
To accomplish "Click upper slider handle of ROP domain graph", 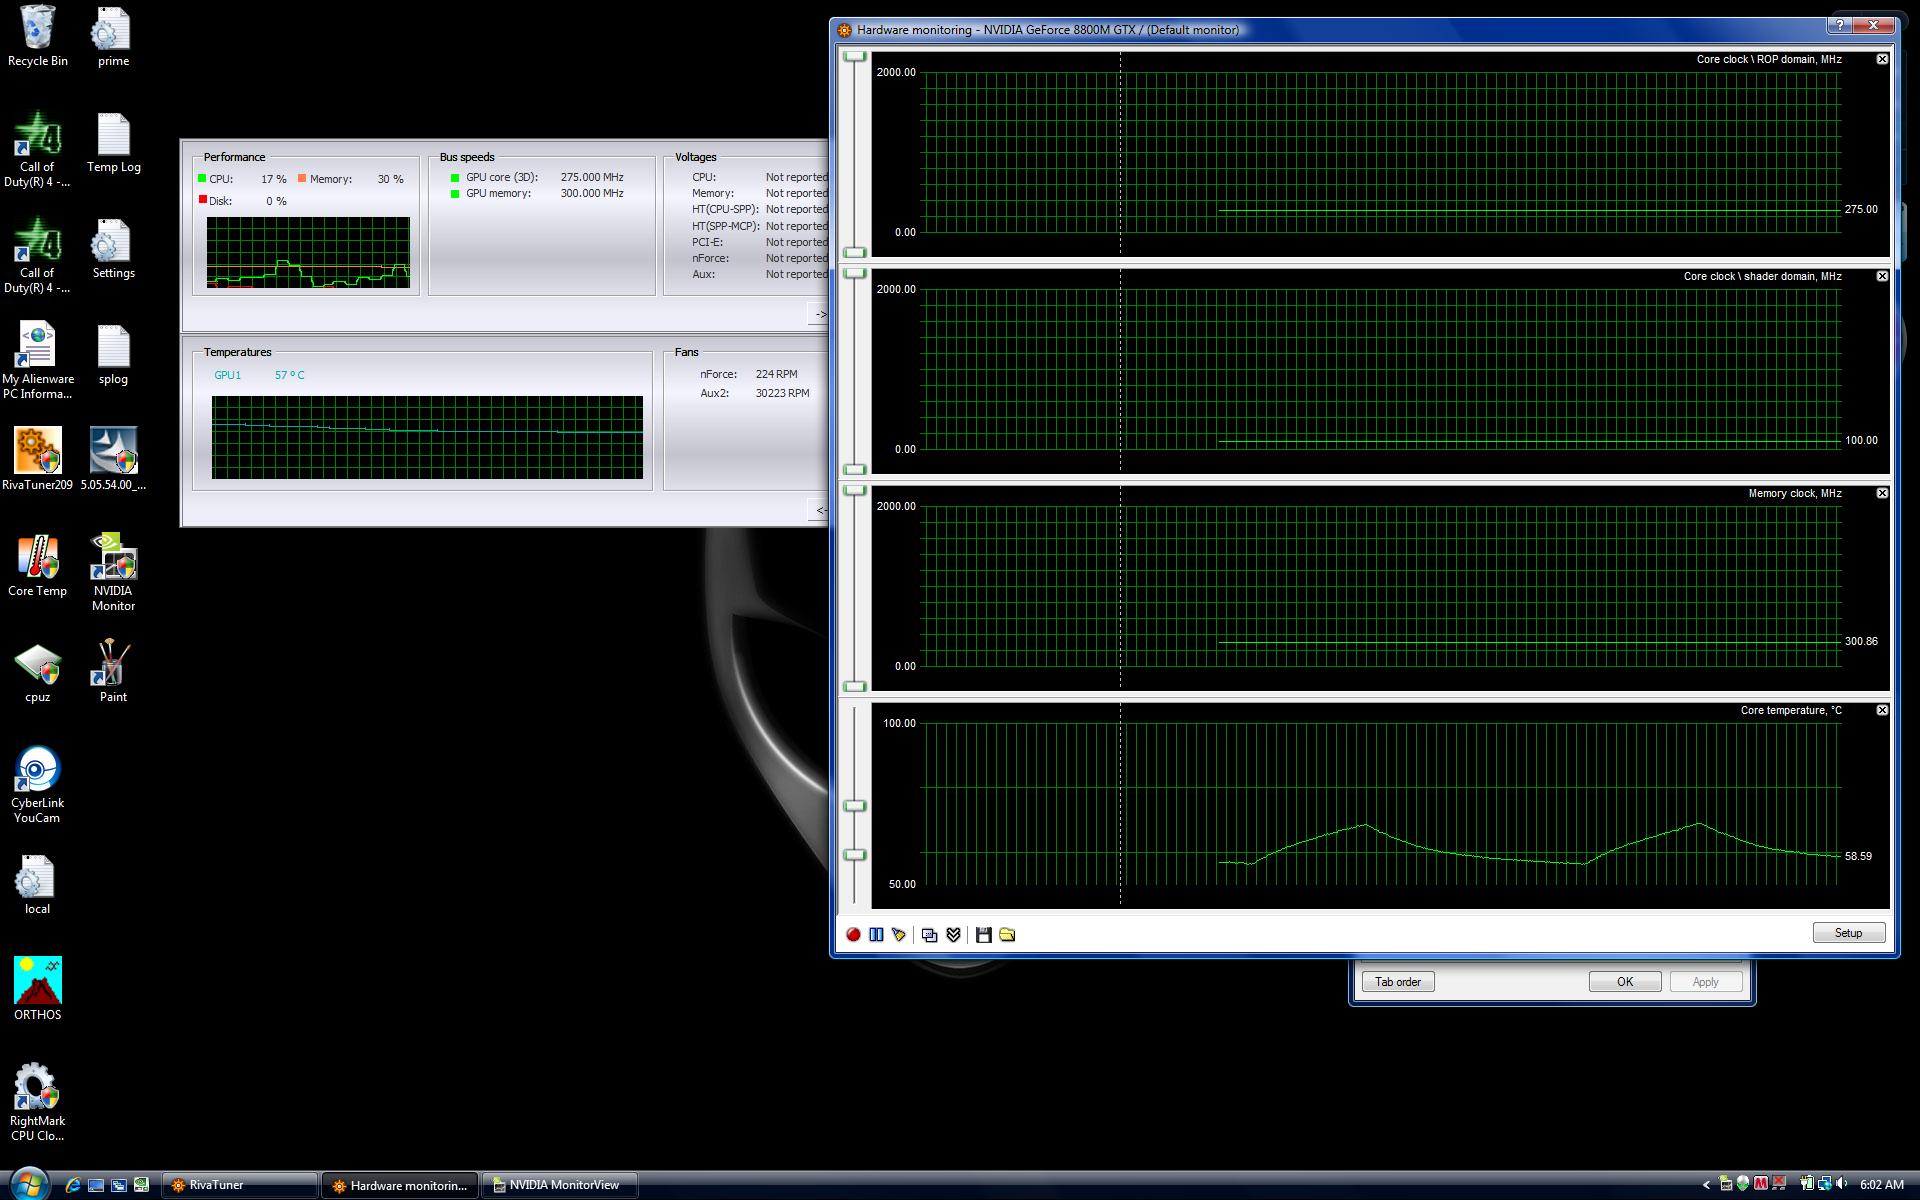I will (x=855, y=56).
